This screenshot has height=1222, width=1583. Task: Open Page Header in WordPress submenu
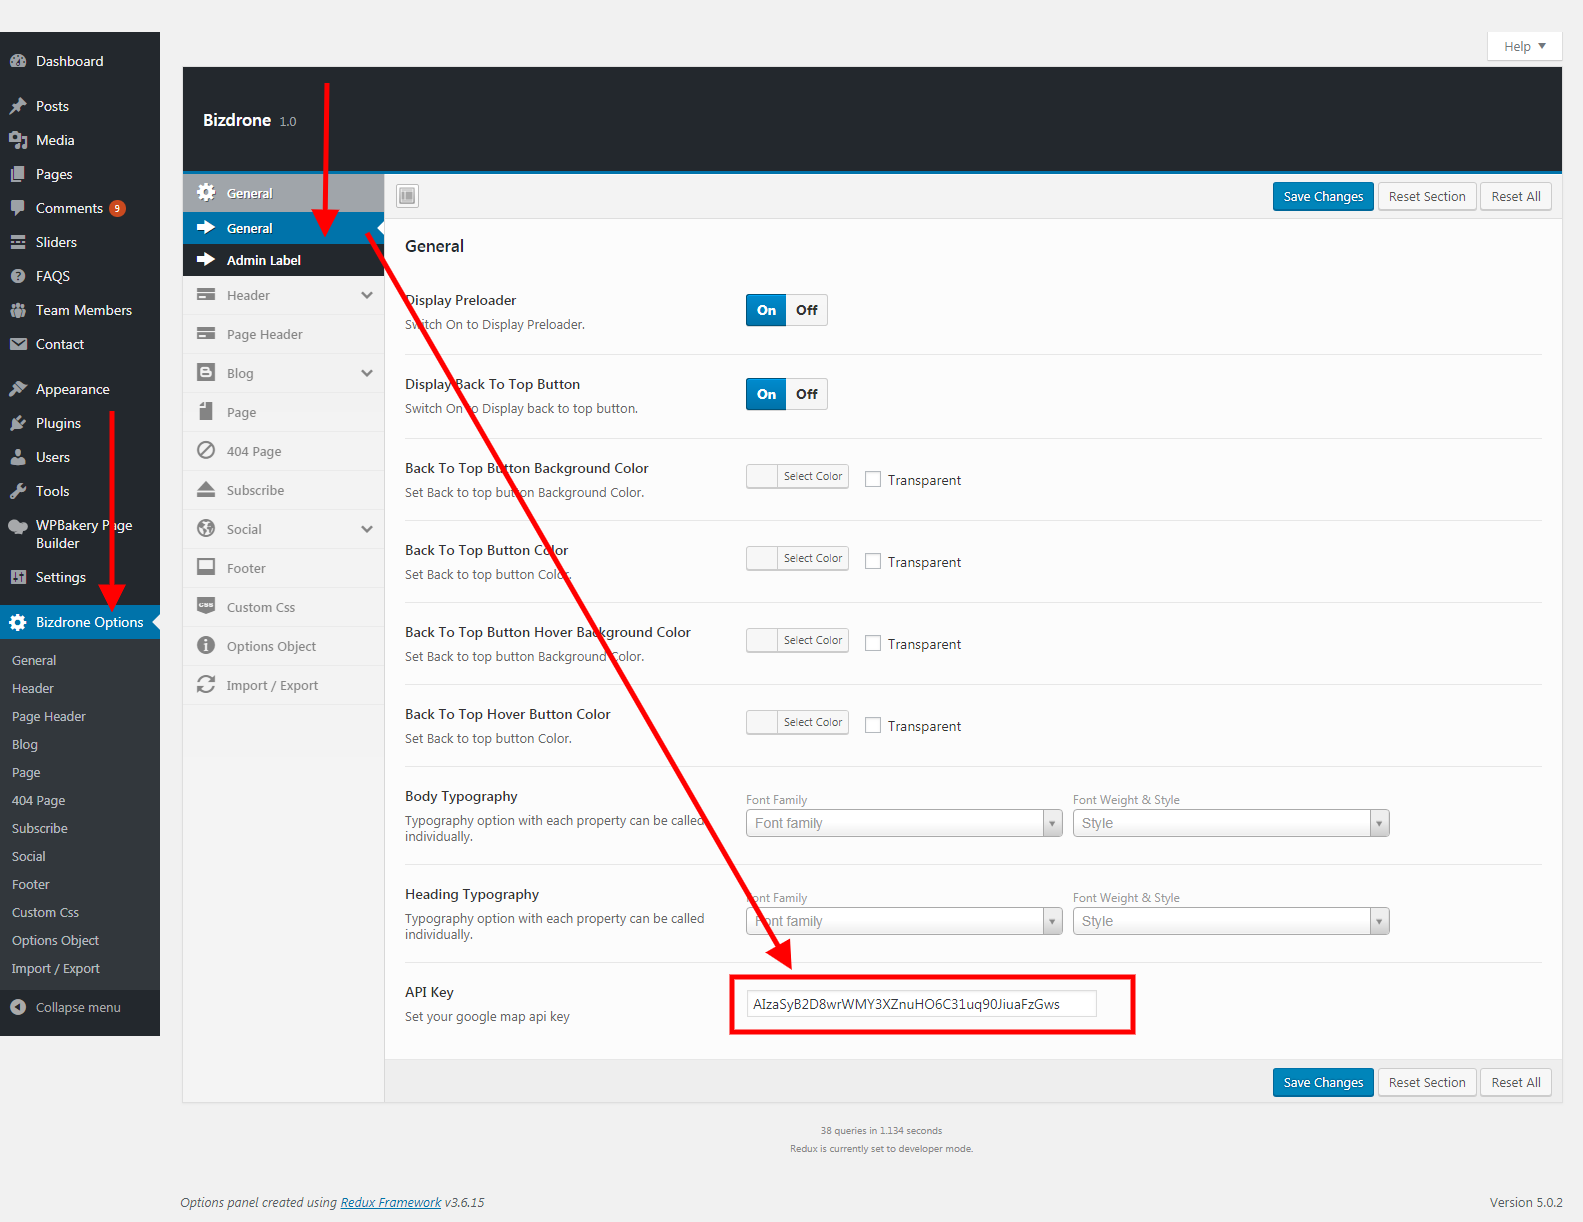pyautogui.click(x=49, y=716)
